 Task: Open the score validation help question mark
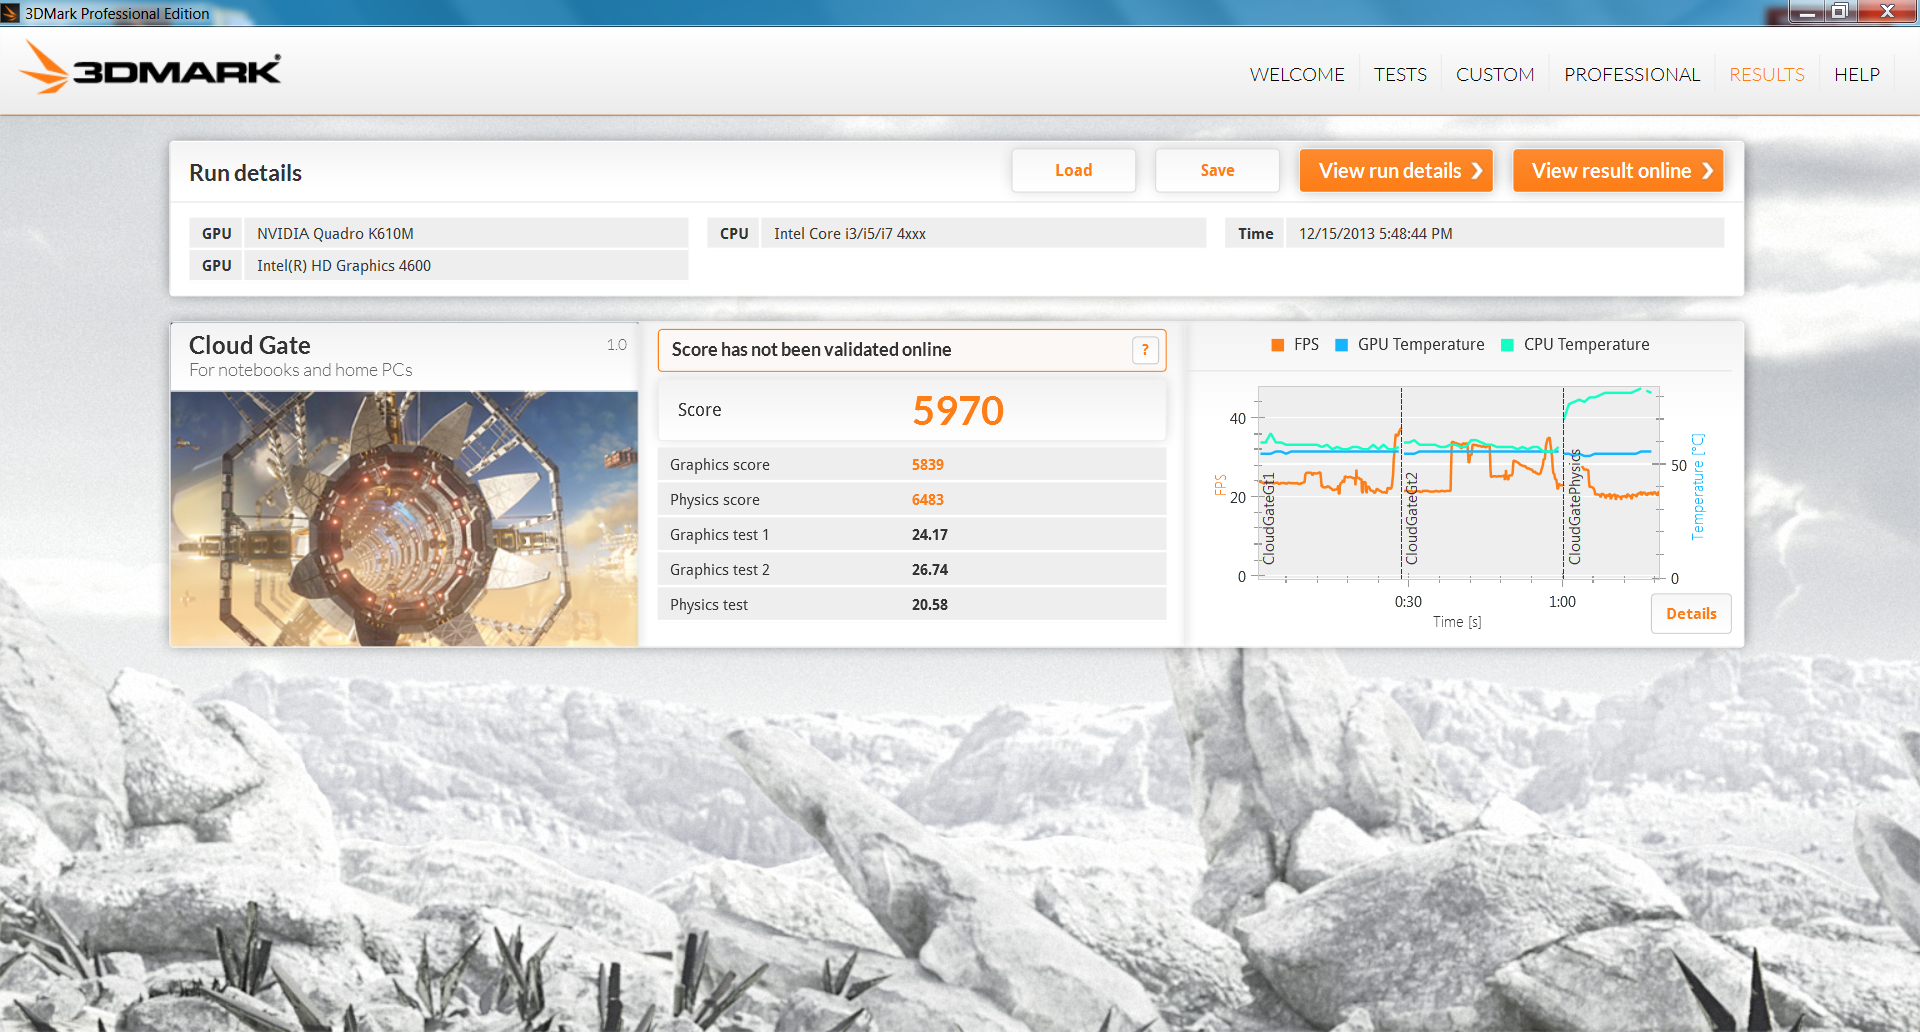coord(1145,350)
